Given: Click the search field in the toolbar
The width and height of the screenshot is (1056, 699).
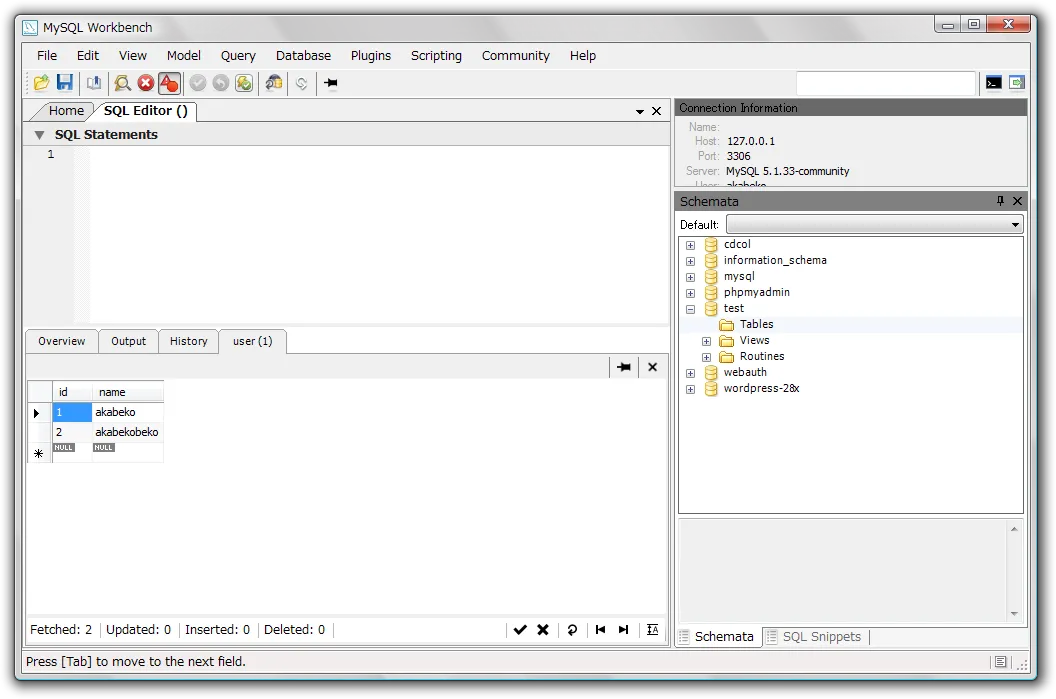Looking at the screenshot, I should pos(885,83).
